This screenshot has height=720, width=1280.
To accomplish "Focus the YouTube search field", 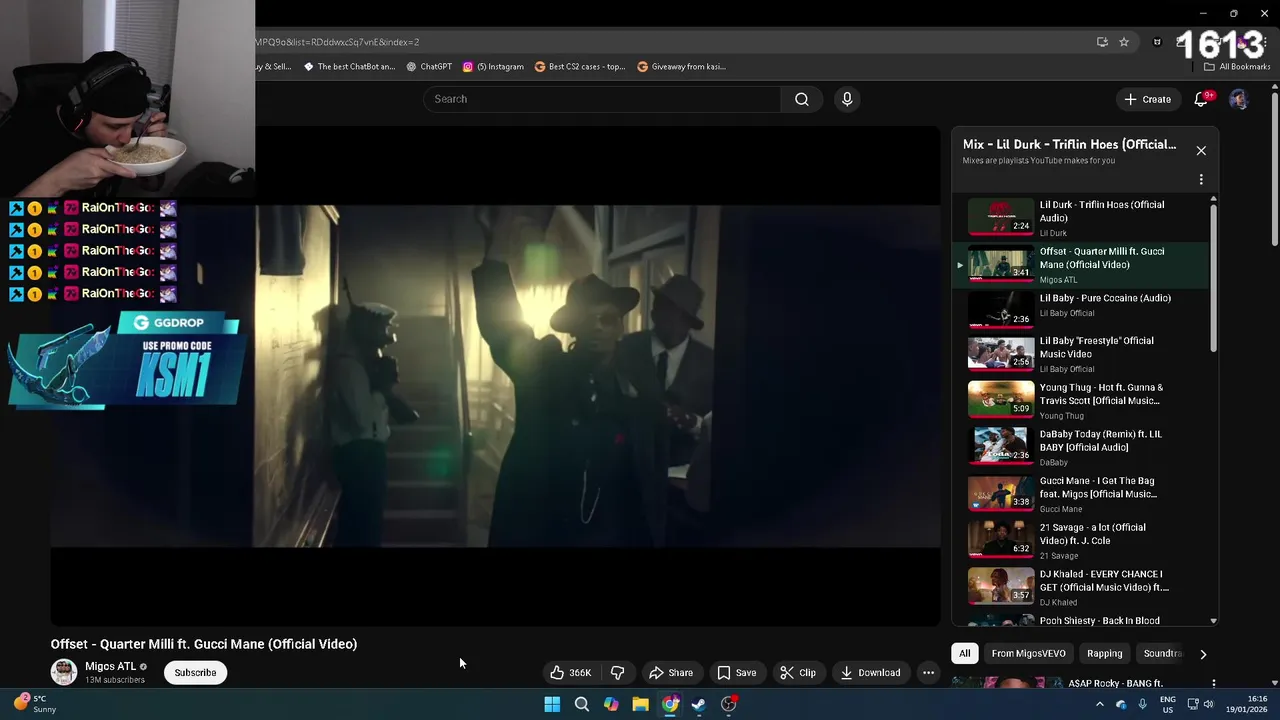I will [602, 99].
